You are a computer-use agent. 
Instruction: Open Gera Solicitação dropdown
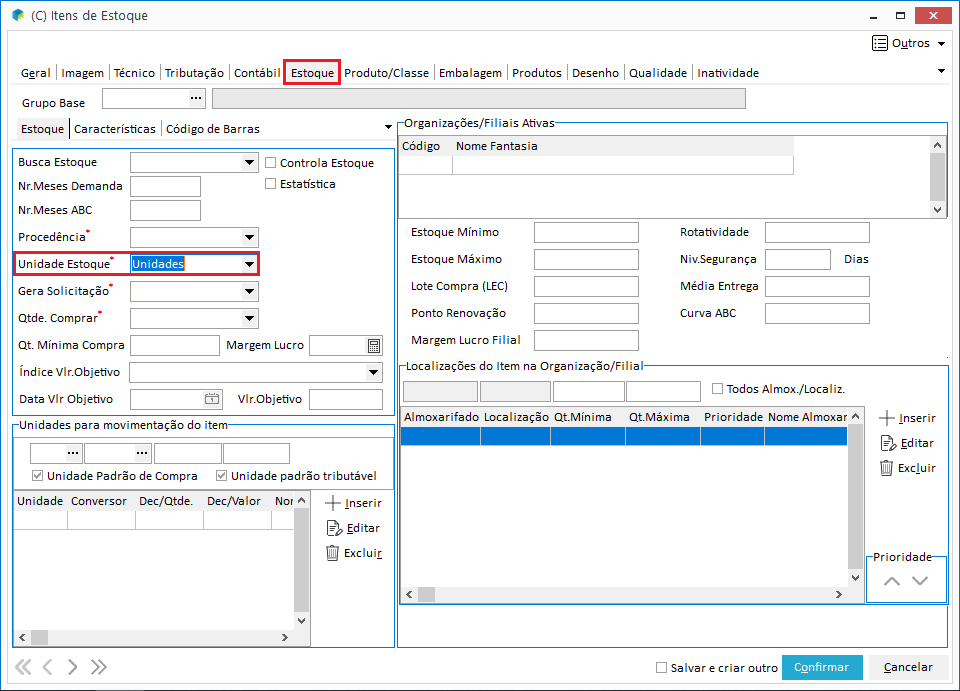point(249,291)
